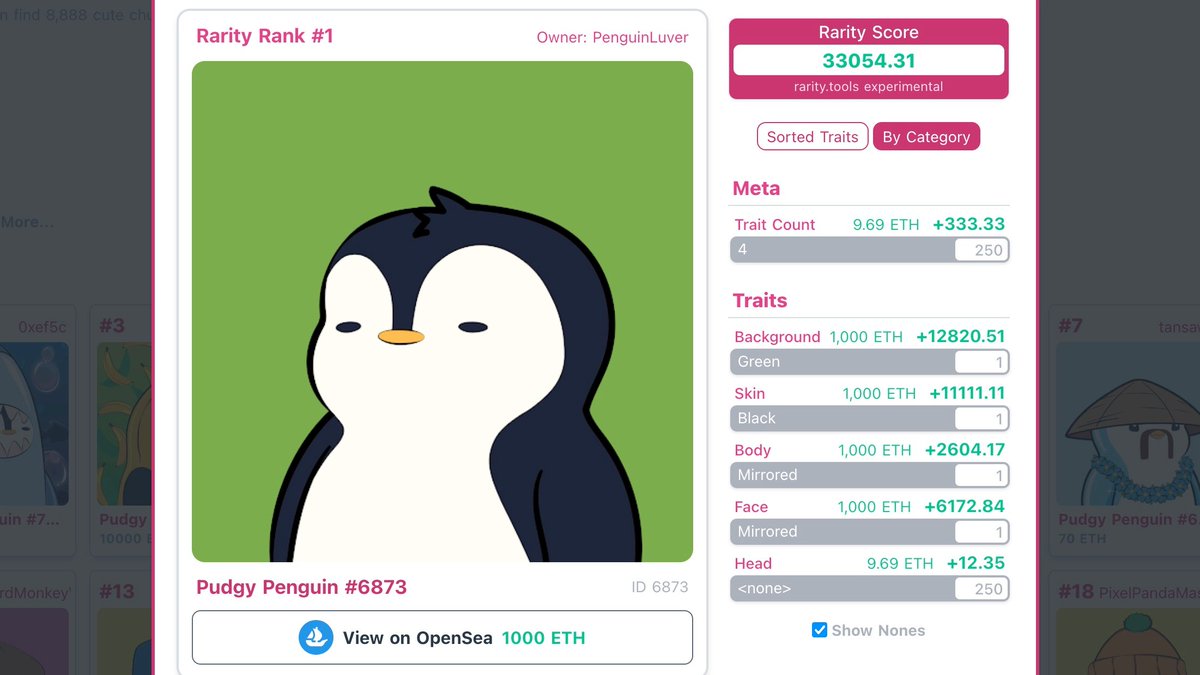Open the View on OpenSea button

442,637
